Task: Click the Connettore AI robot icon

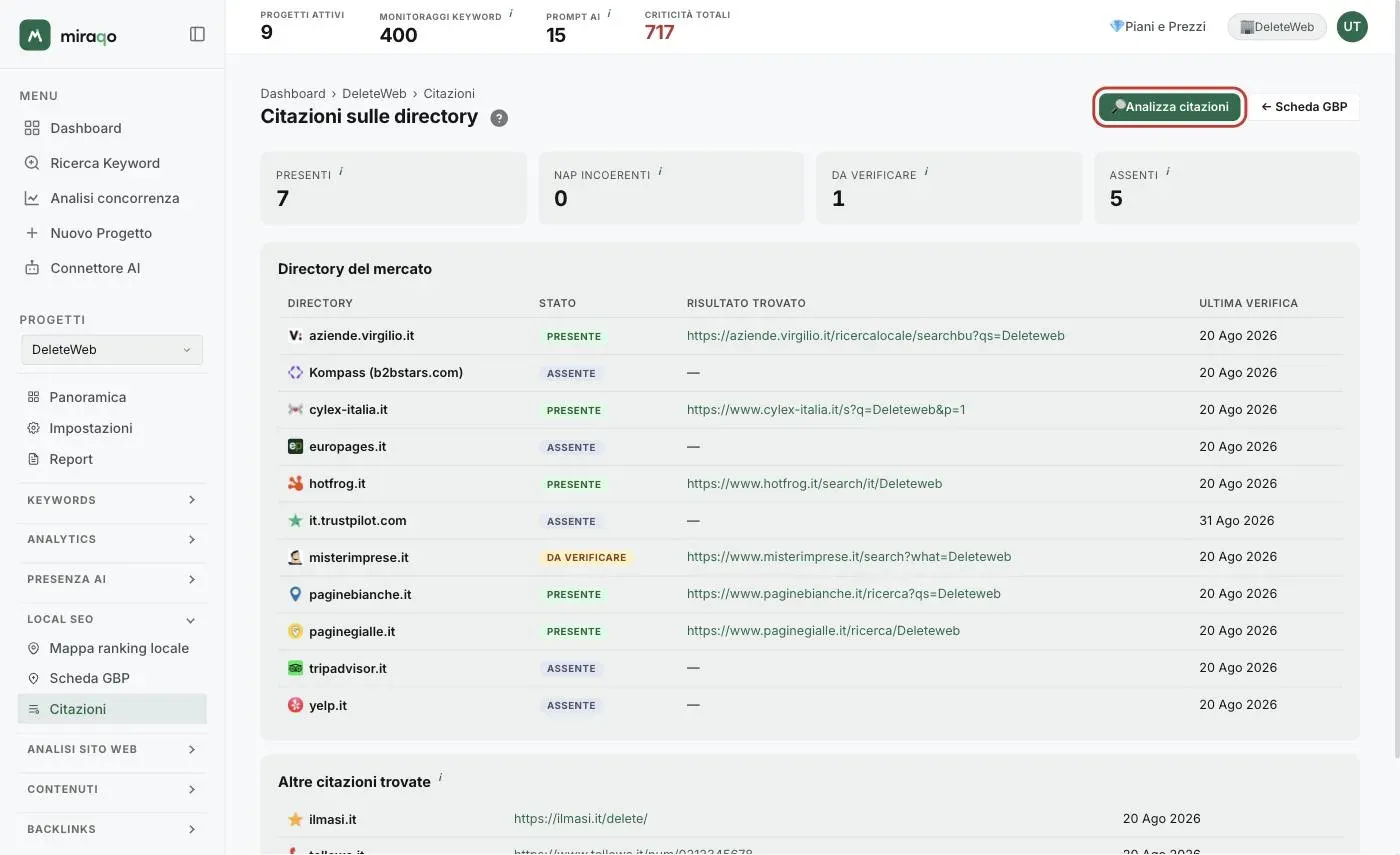Action: click(32, 268)
